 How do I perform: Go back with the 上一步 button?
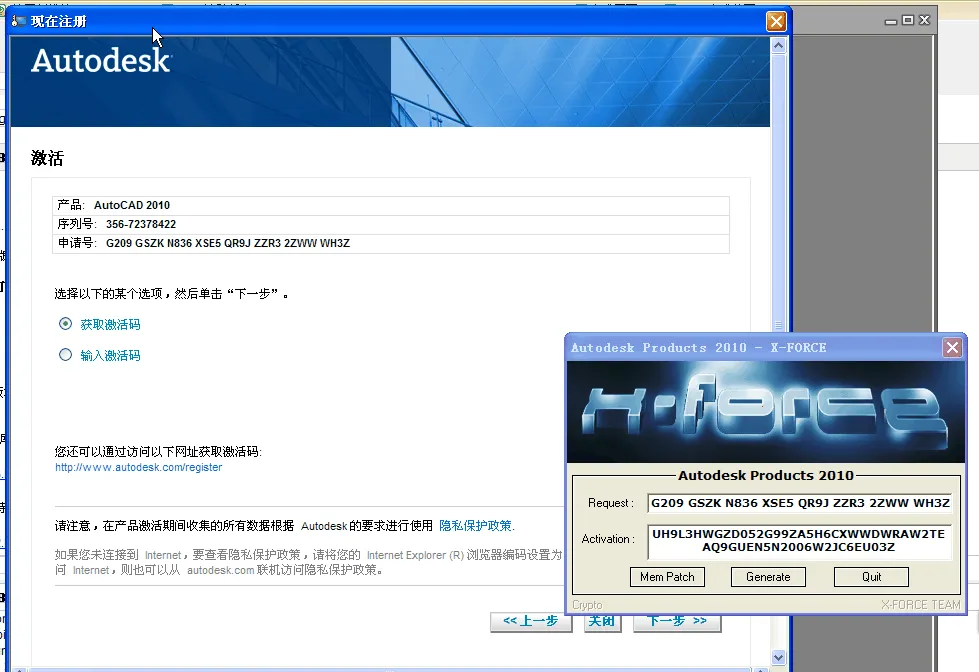click(530, 621)
